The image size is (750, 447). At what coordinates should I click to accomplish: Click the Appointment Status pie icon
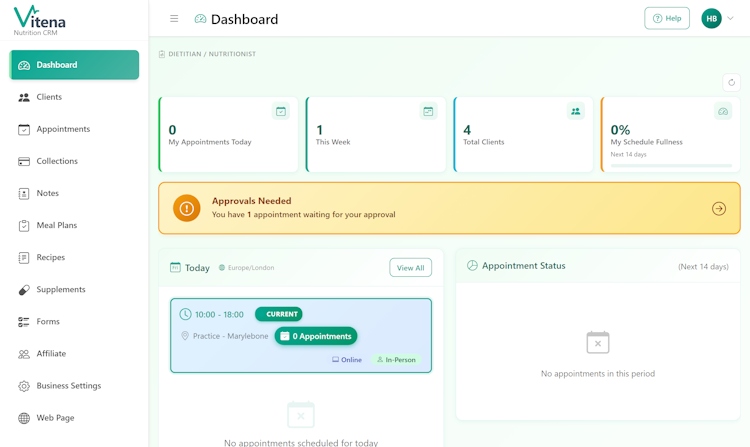[x=472, y=265]
